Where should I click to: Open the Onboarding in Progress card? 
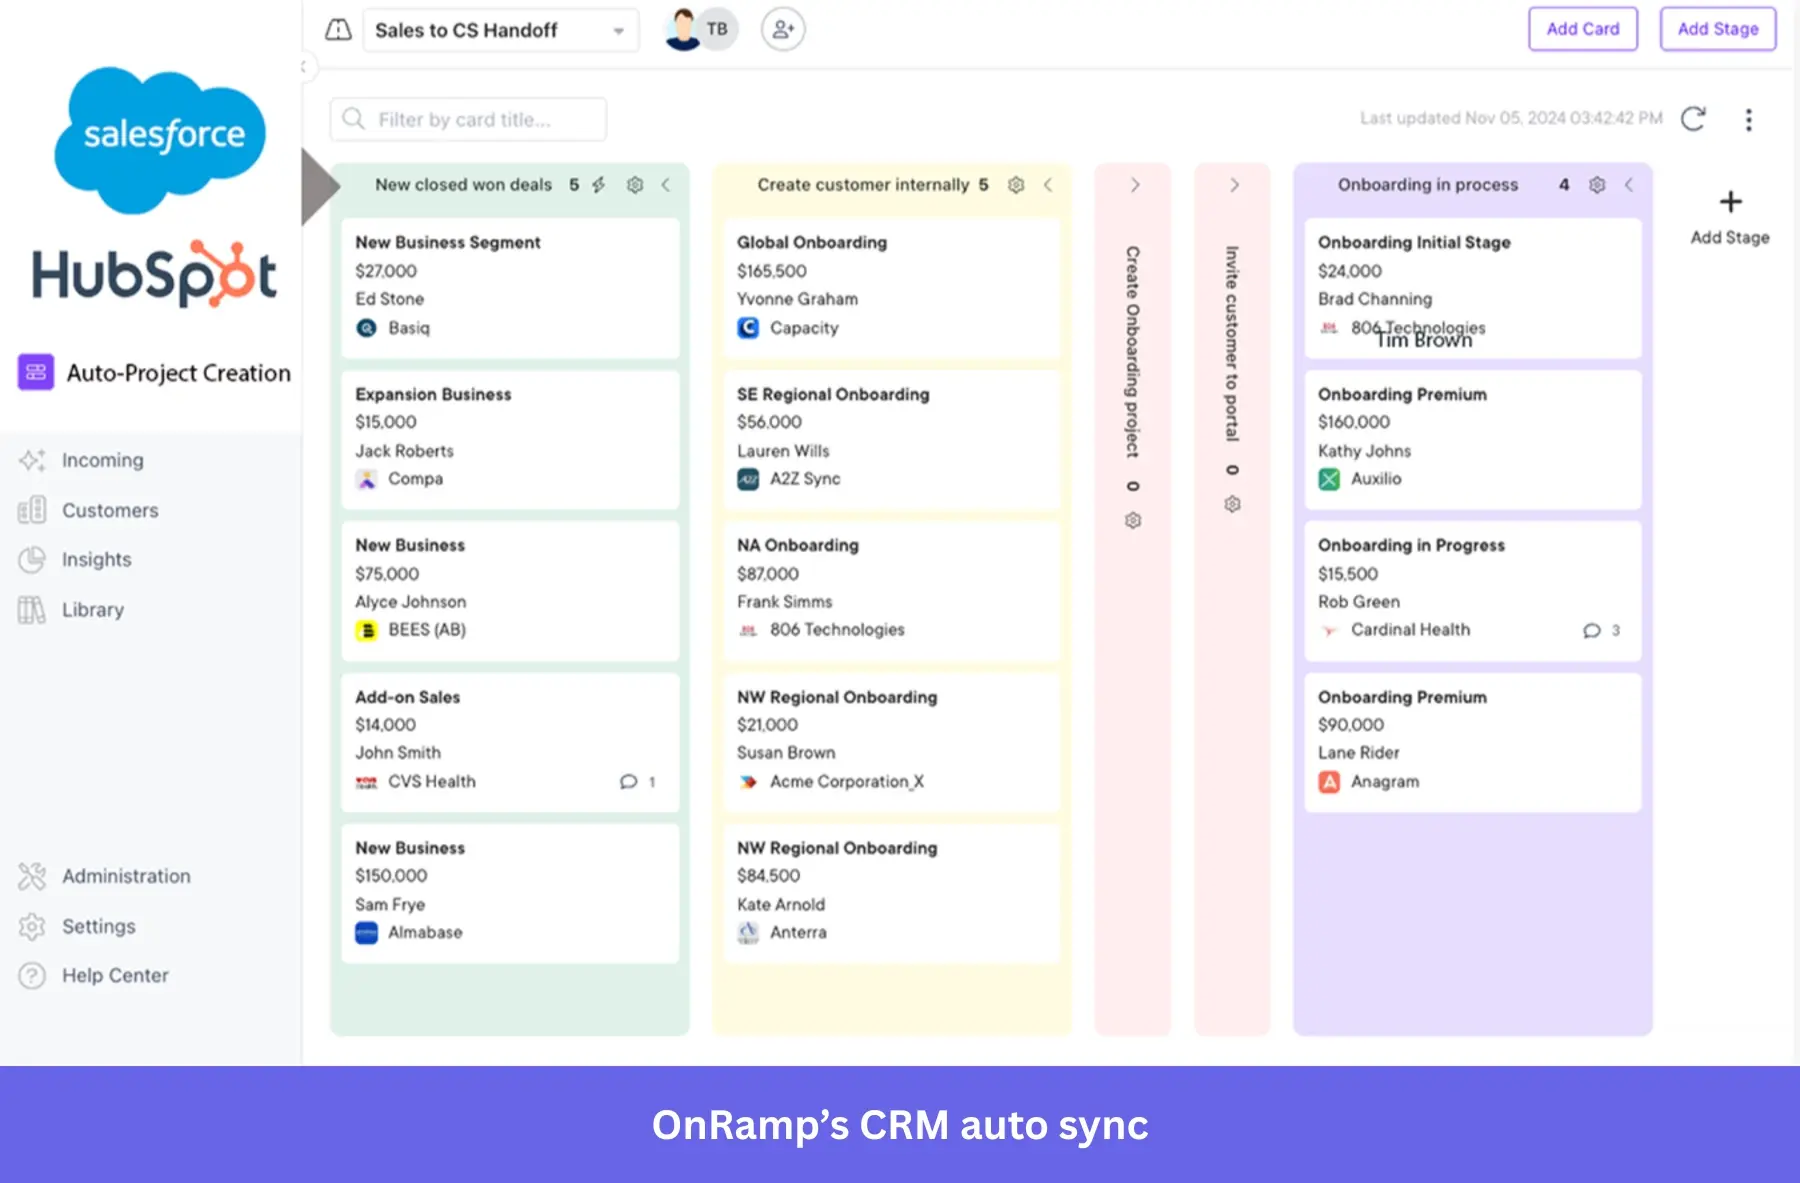pyautogui.click(x=1473, y=590)
